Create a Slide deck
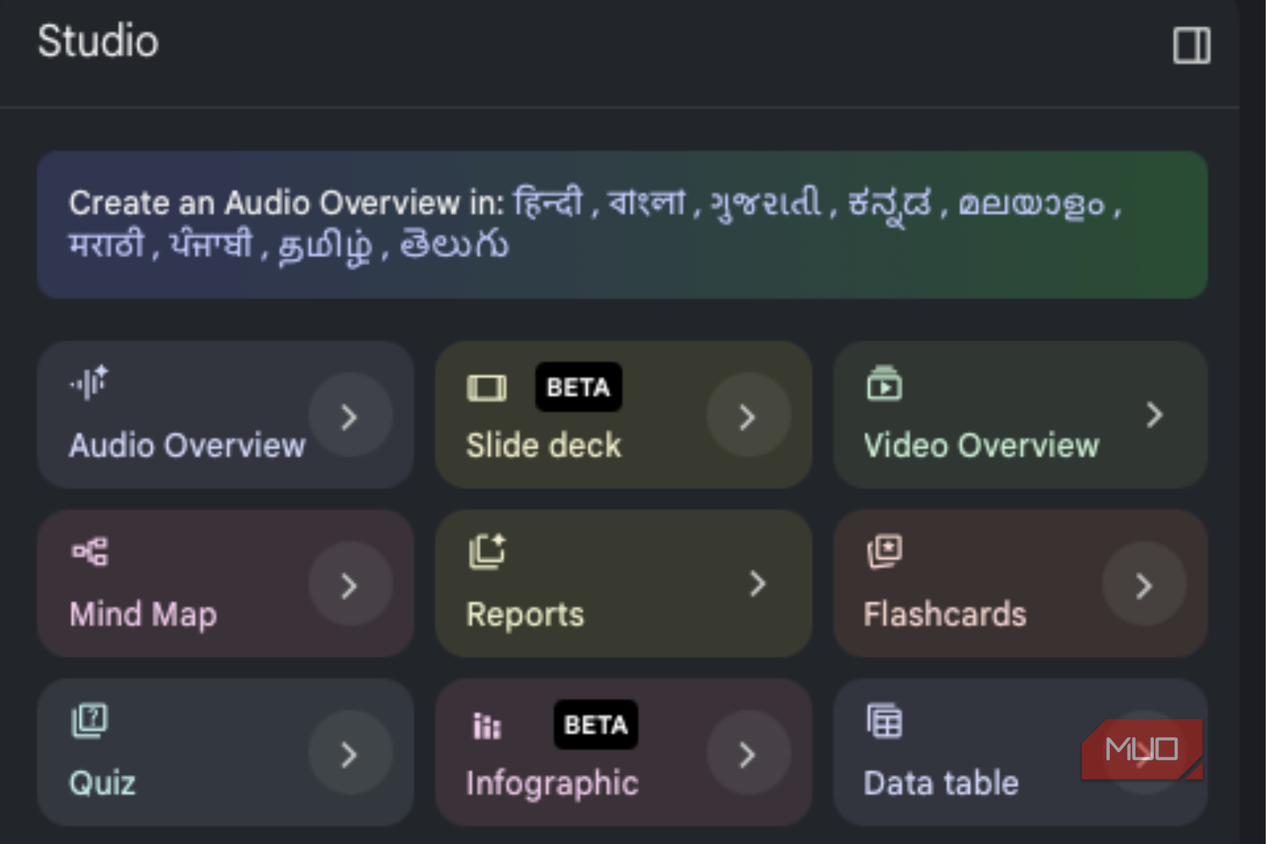Viewport: 1266px width, 844px height. tap(623, 415)
